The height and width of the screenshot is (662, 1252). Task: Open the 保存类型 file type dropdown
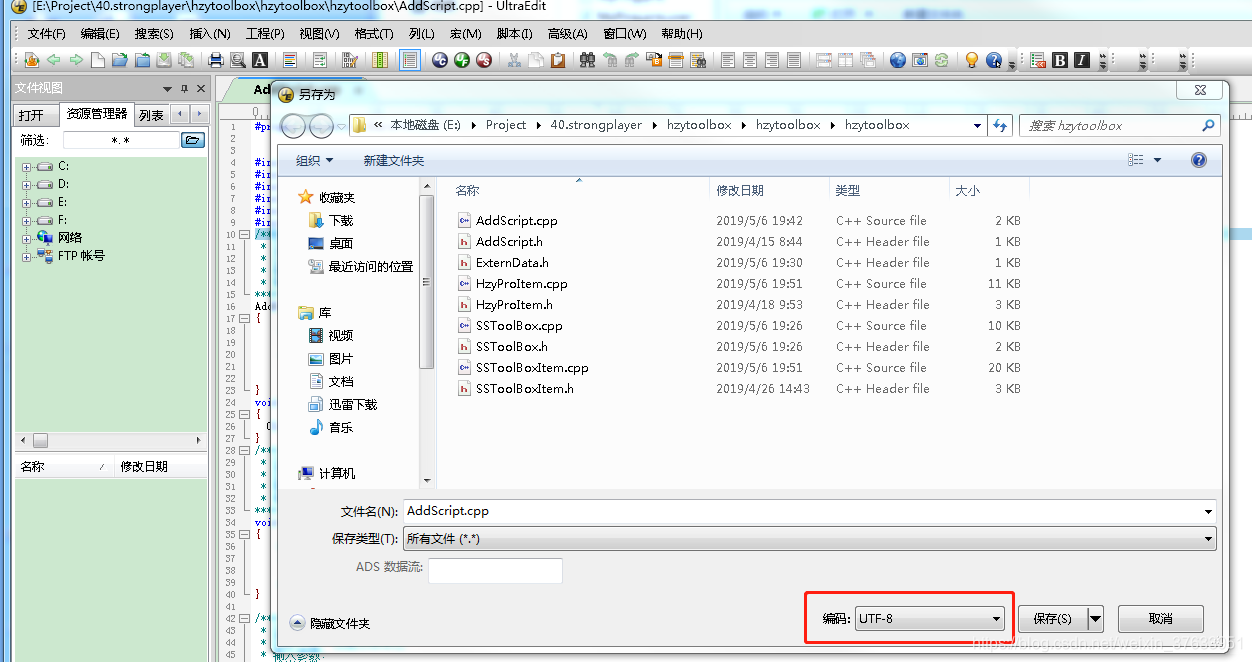[x=809, y=539]
